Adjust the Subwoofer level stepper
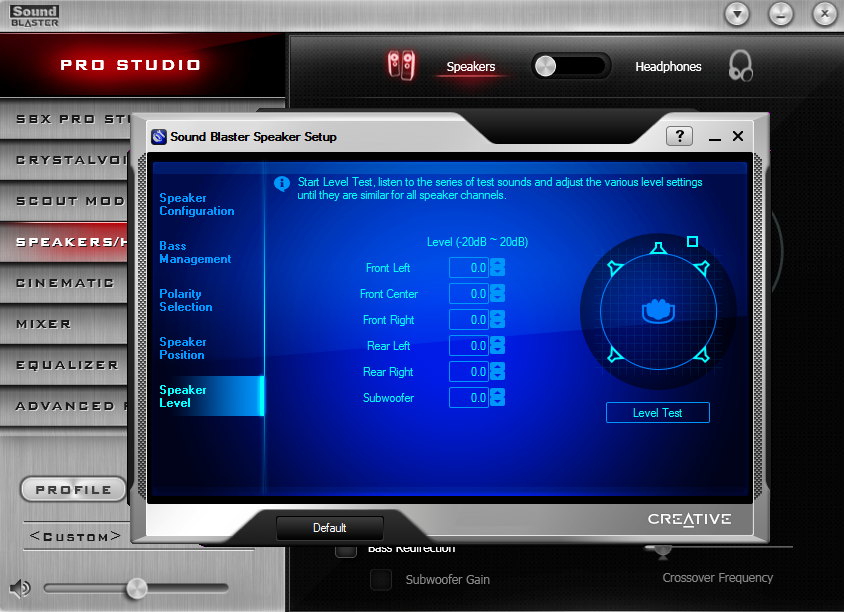 (x=498, y=398)
